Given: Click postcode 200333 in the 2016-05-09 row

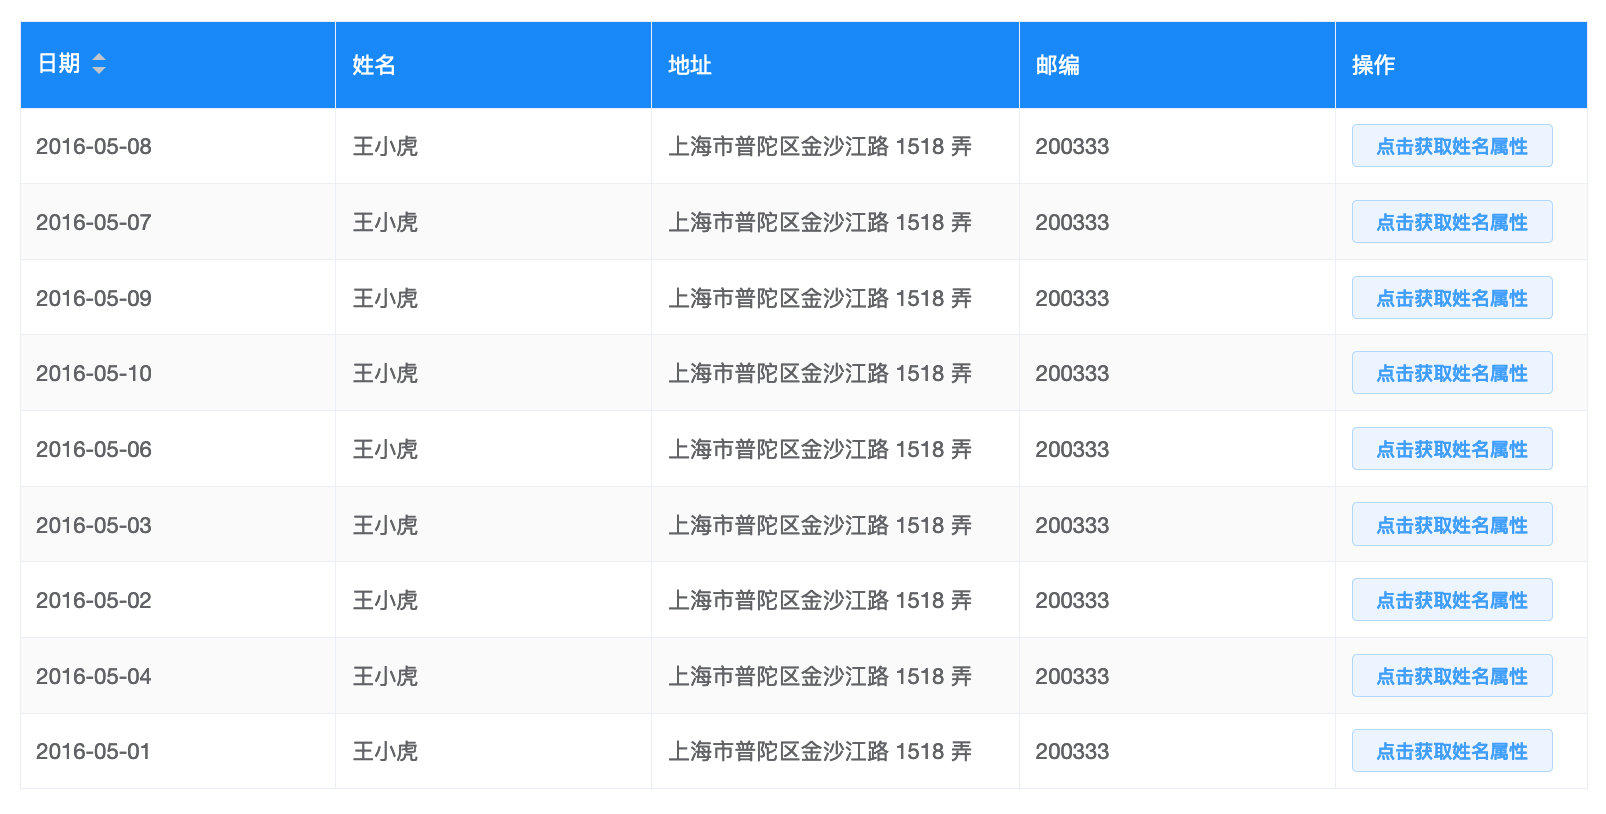Looking at the screenshot, I should 1072,298.
